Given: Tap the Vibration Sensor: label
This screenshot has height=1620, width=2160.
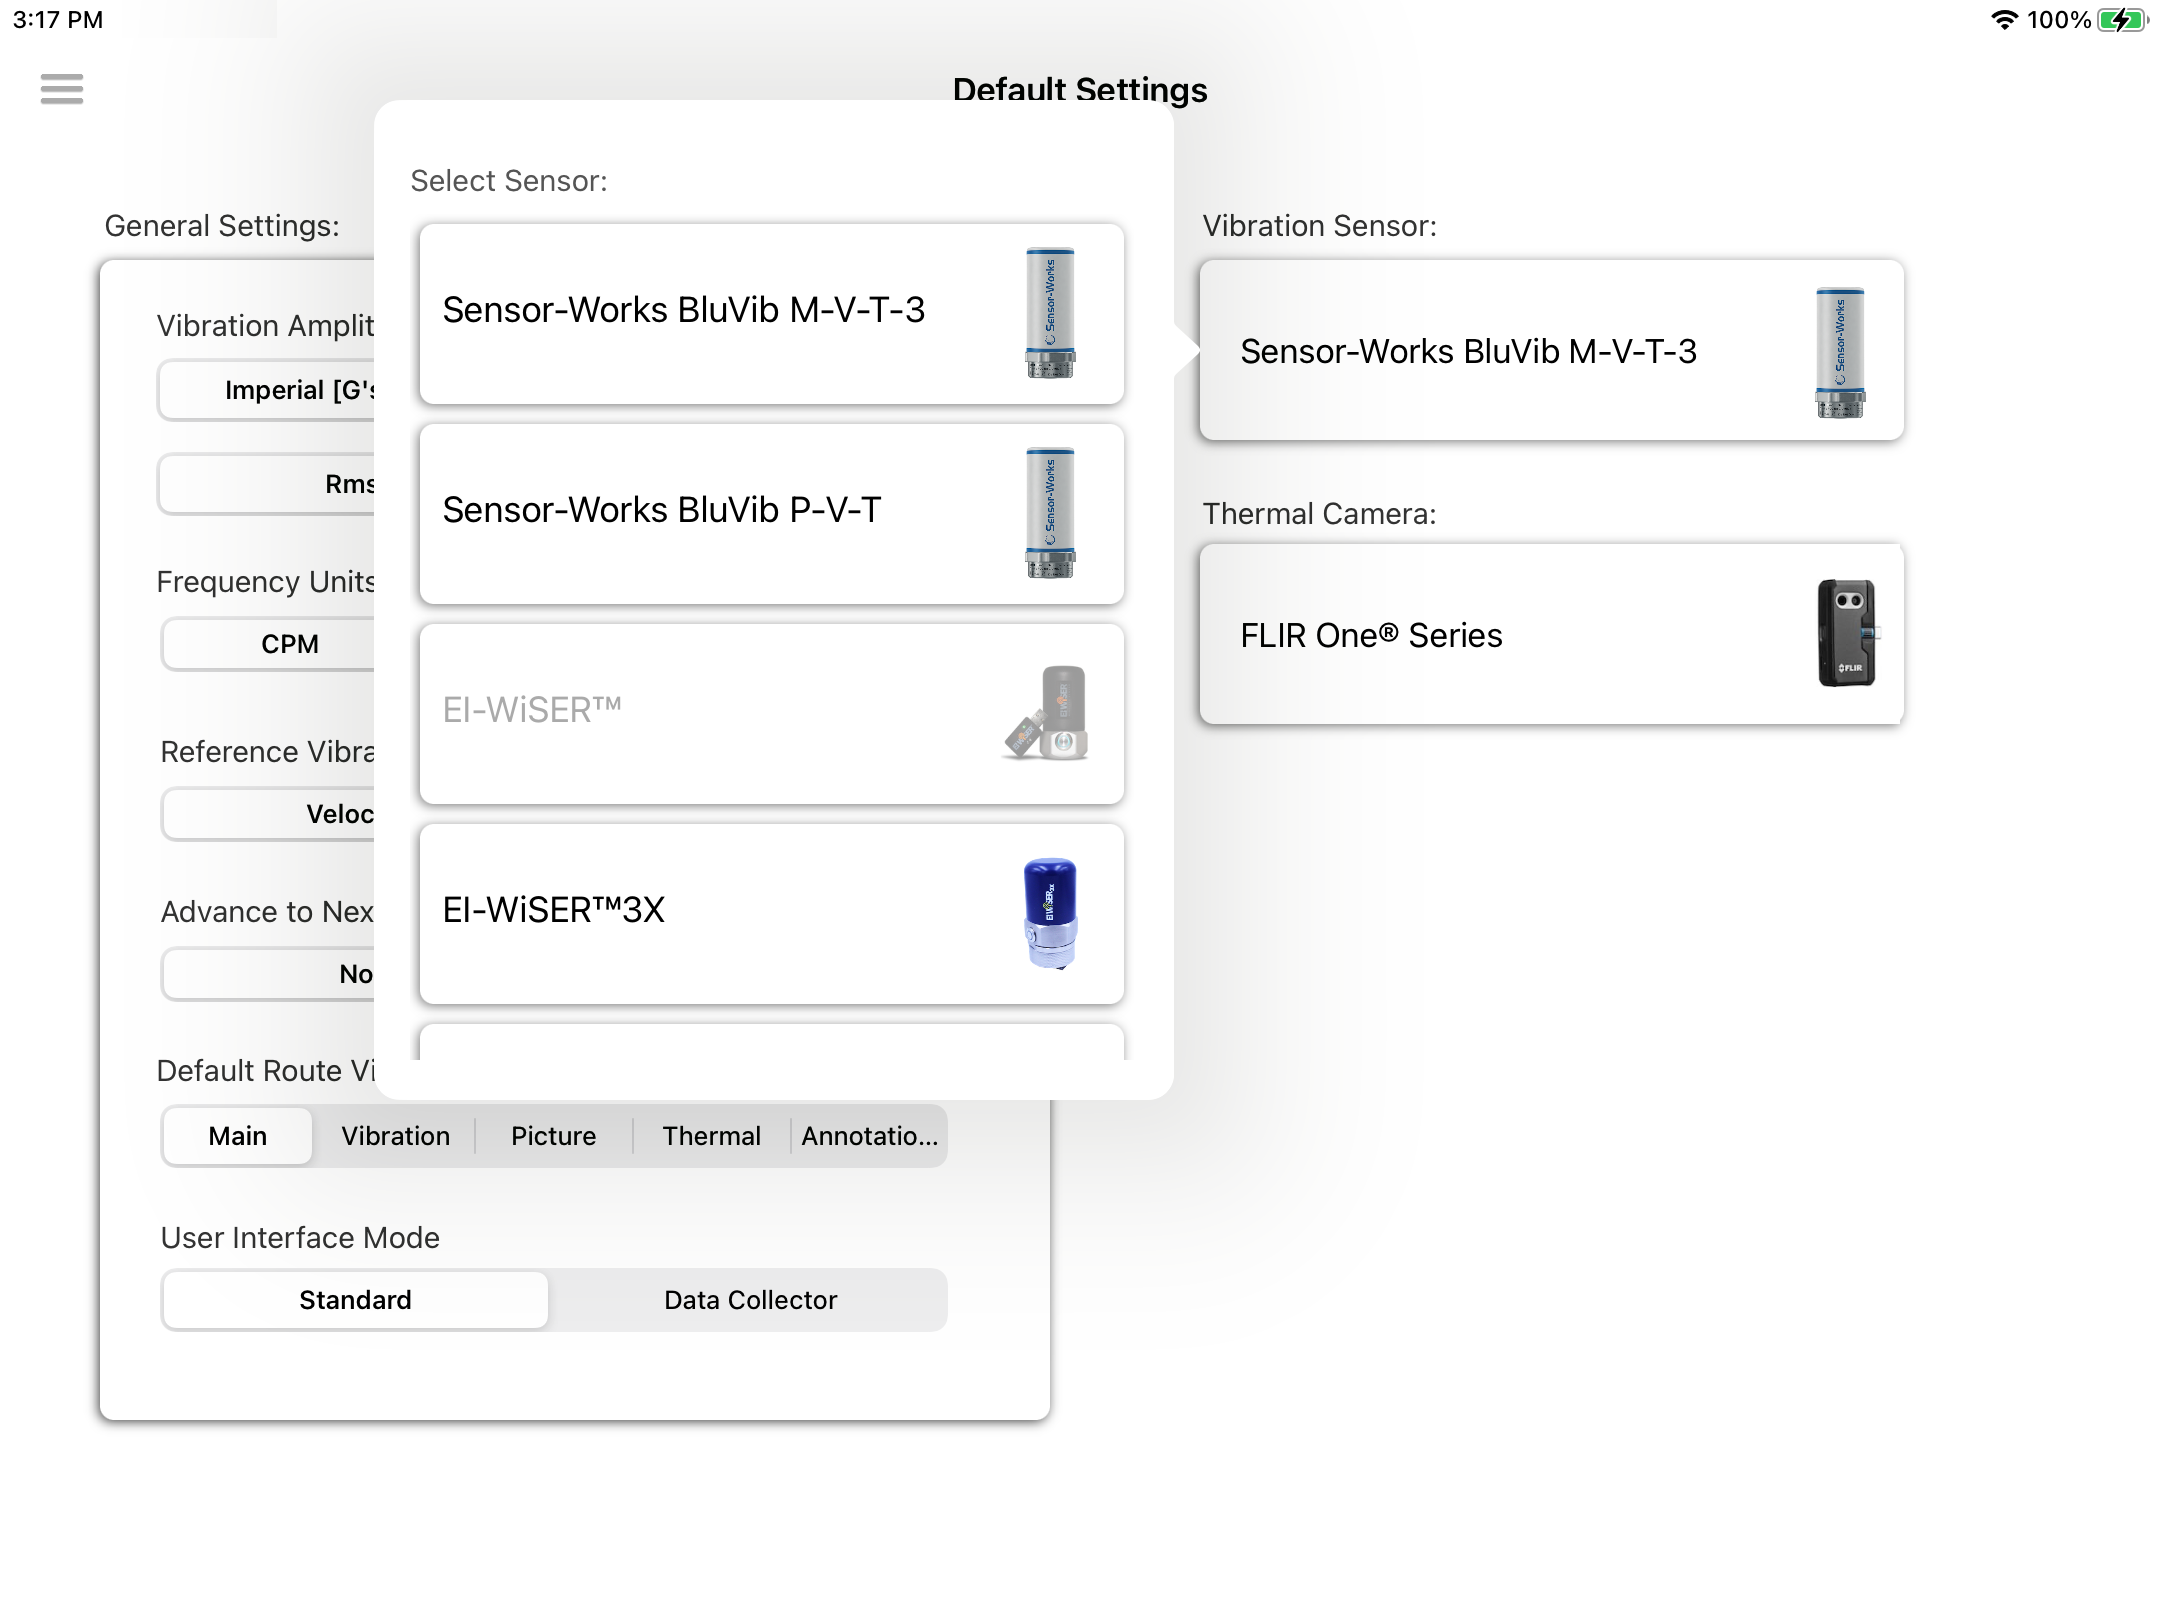Looking at the screenshot, I should click(1319, 226).
